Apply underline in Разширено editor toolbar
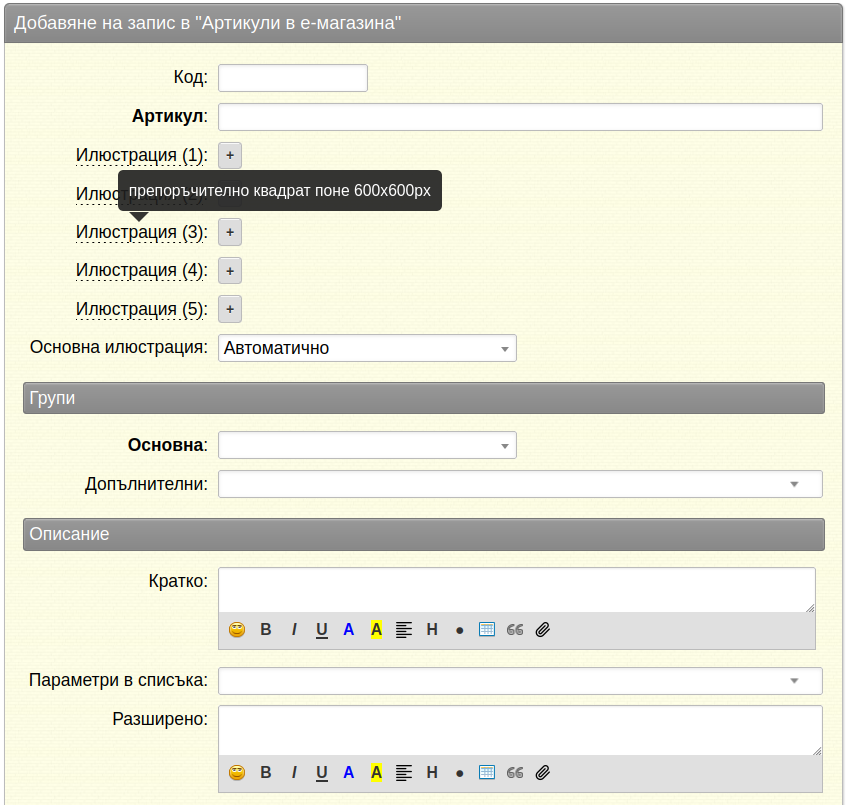The image size is (847, 805). click(x=321, y=773)
